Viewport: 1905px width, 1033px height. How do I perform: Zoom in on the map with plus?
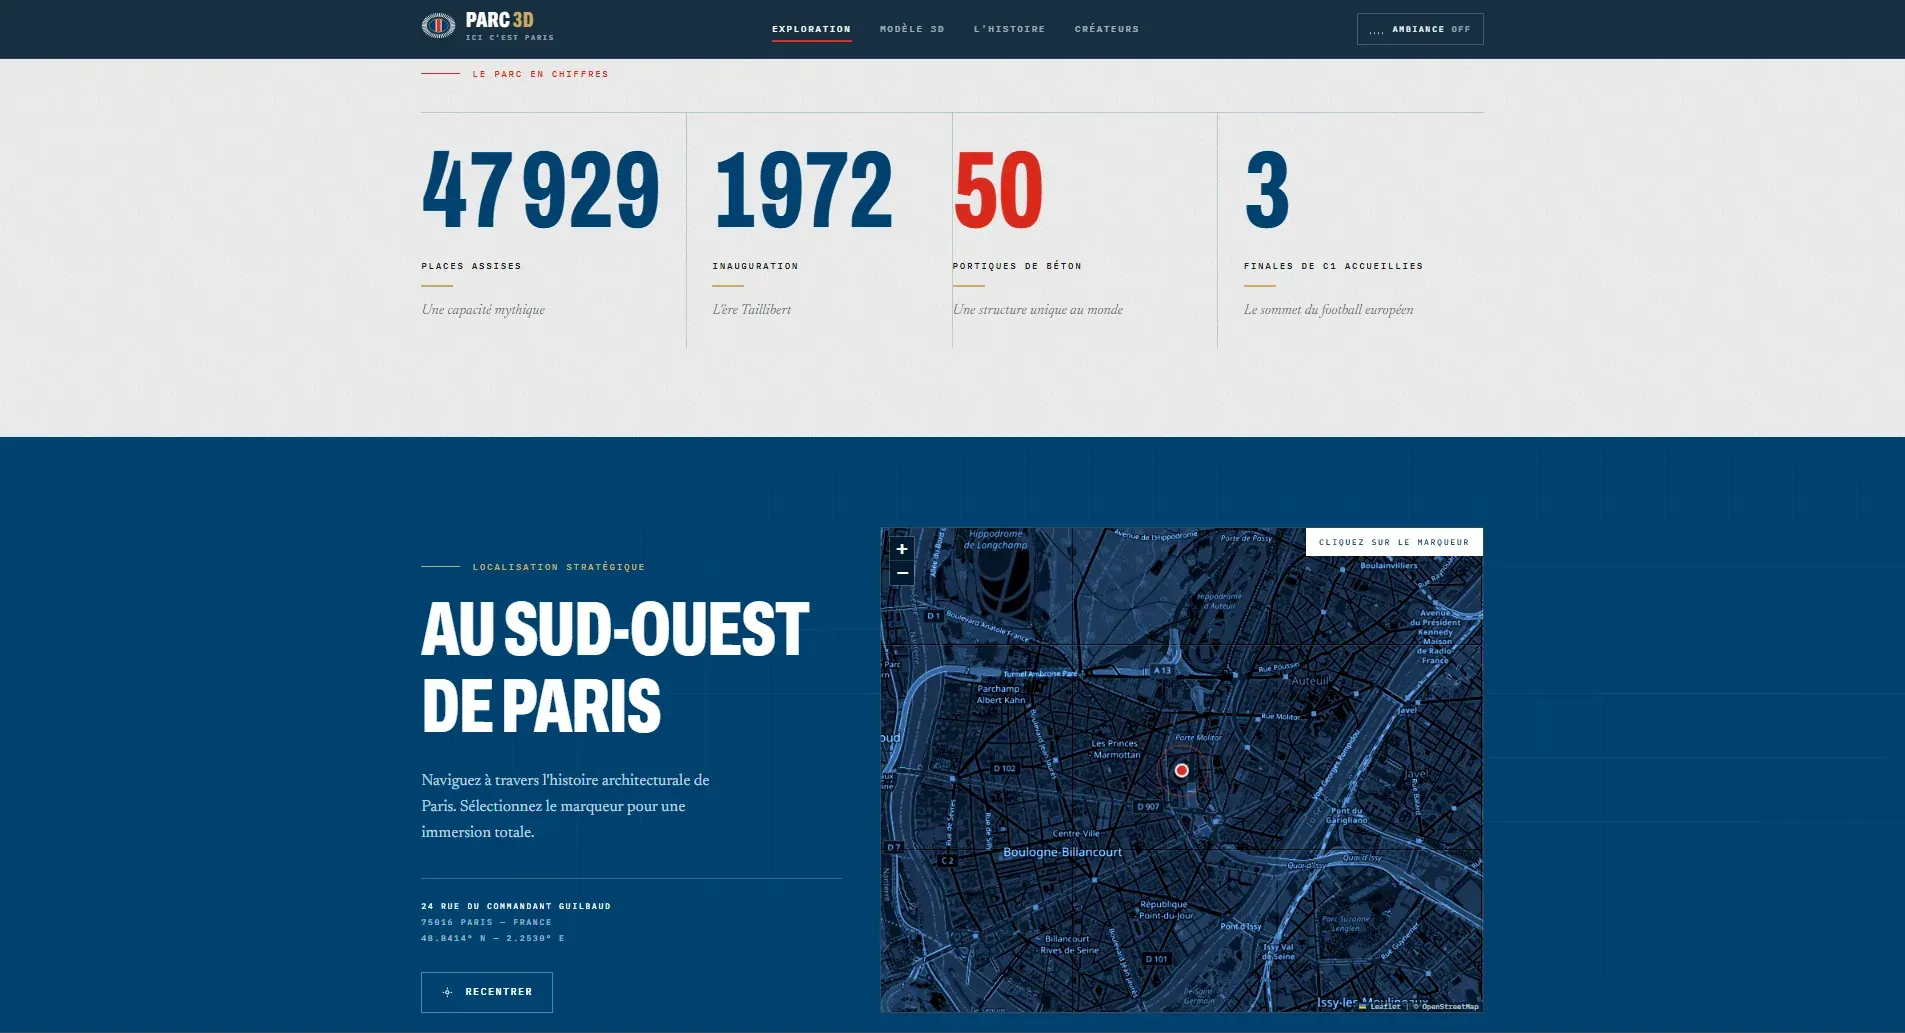(902, 549)
